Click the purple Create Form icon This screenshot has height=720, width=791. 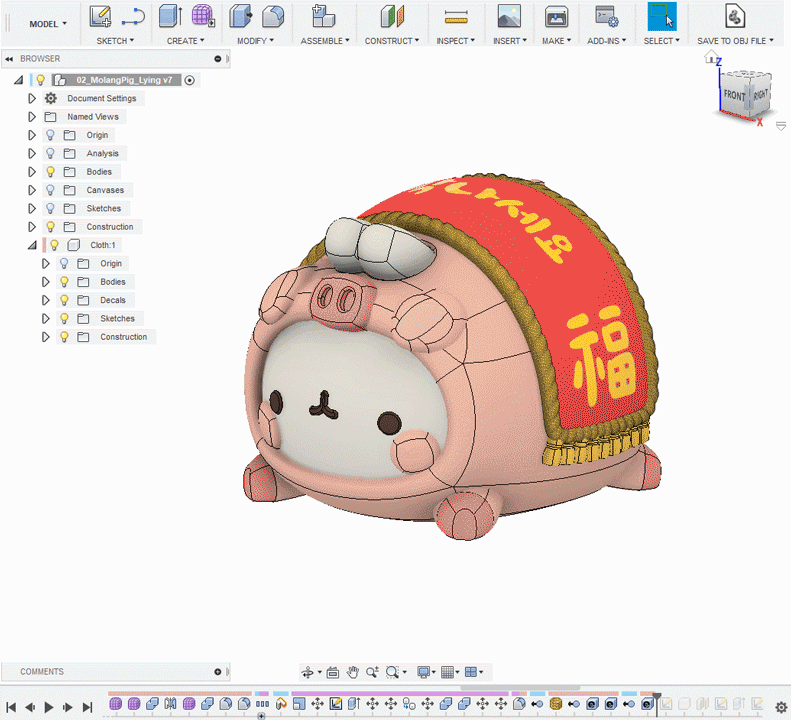(203, 16)
